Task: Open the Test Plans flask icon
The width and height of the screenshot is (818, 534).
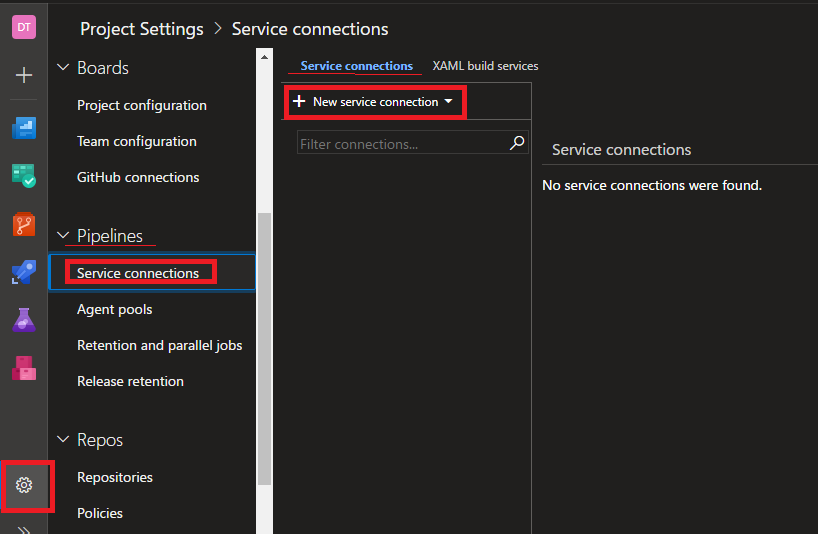Action: [24, 320]
